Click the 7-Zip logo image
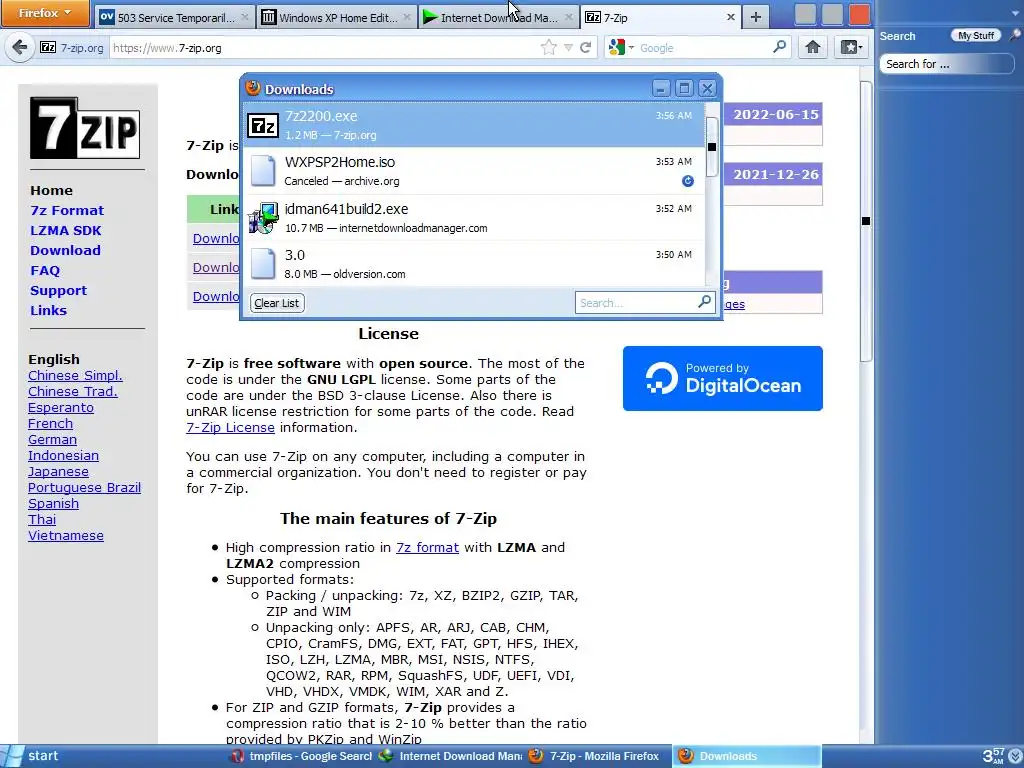Viewport: 1024px width, 768px height. [x=85, y=127]
